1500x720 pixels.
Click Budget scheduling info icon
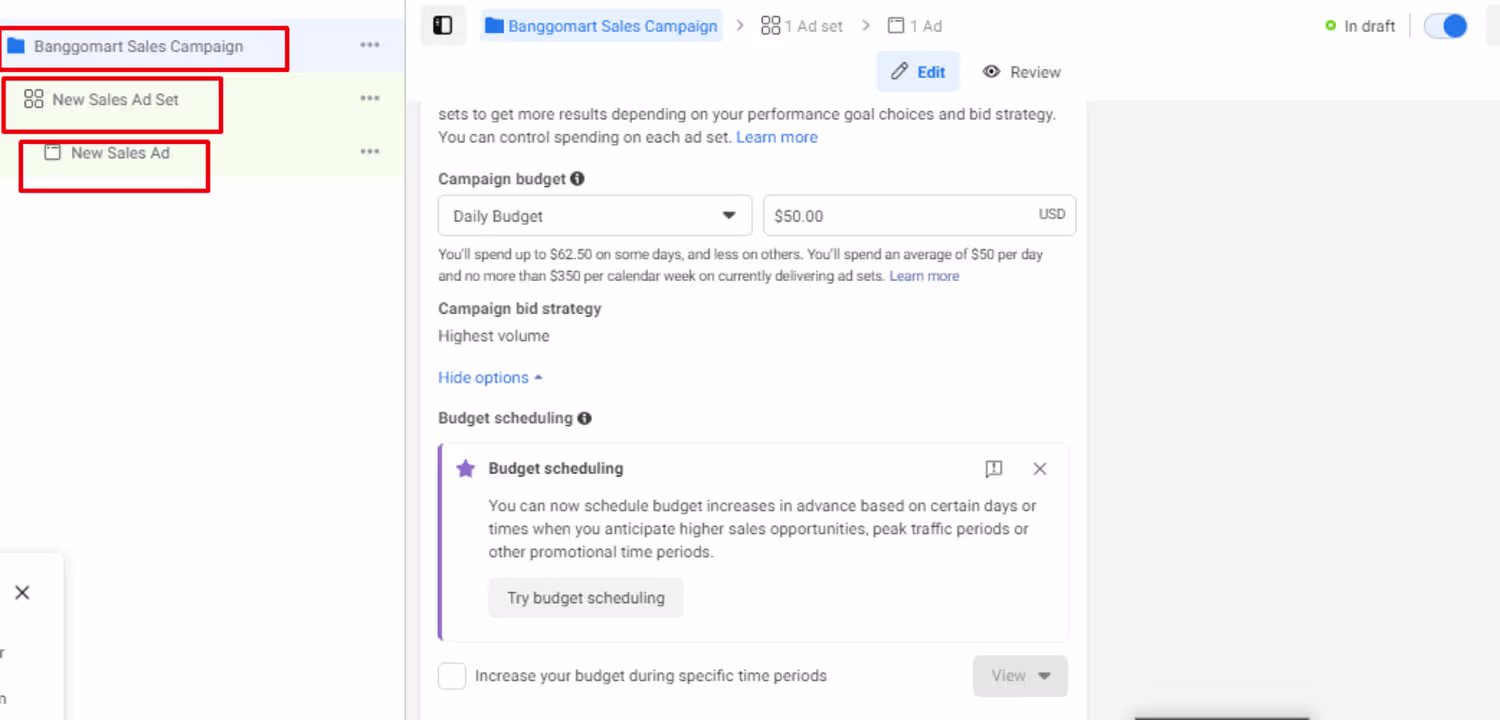coord(584,418)
